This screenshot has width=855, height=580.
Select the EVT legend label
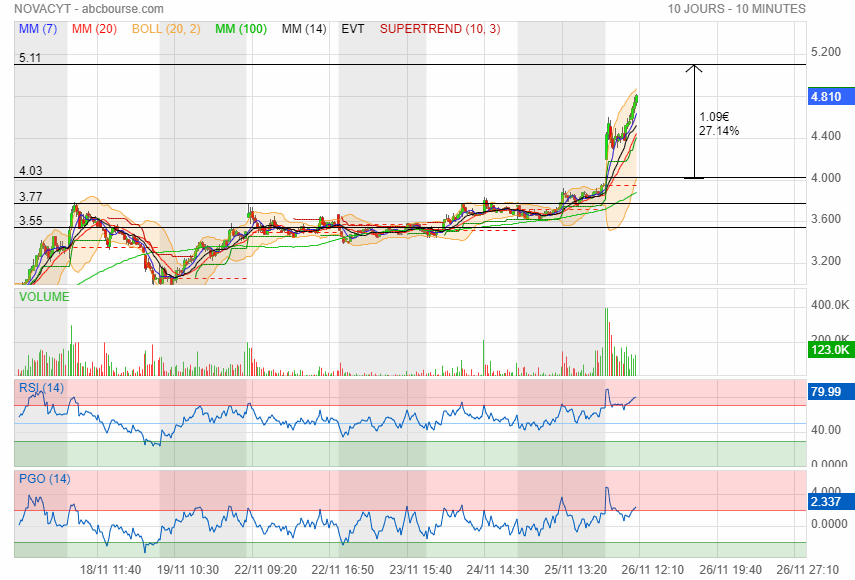click(x=353, y=29)
